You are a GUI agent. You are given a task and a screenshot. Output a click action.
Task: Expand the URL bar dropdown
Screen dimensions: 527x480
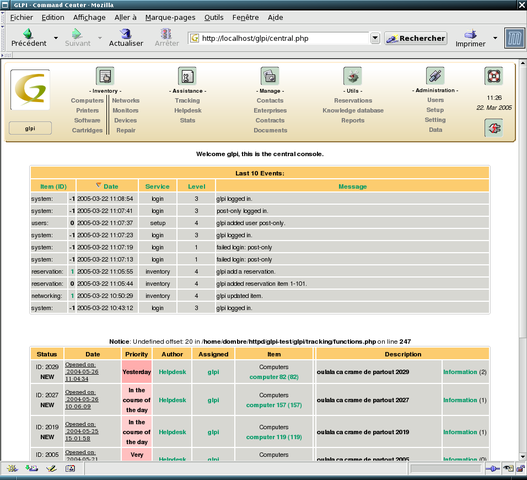tap(375, 38)
